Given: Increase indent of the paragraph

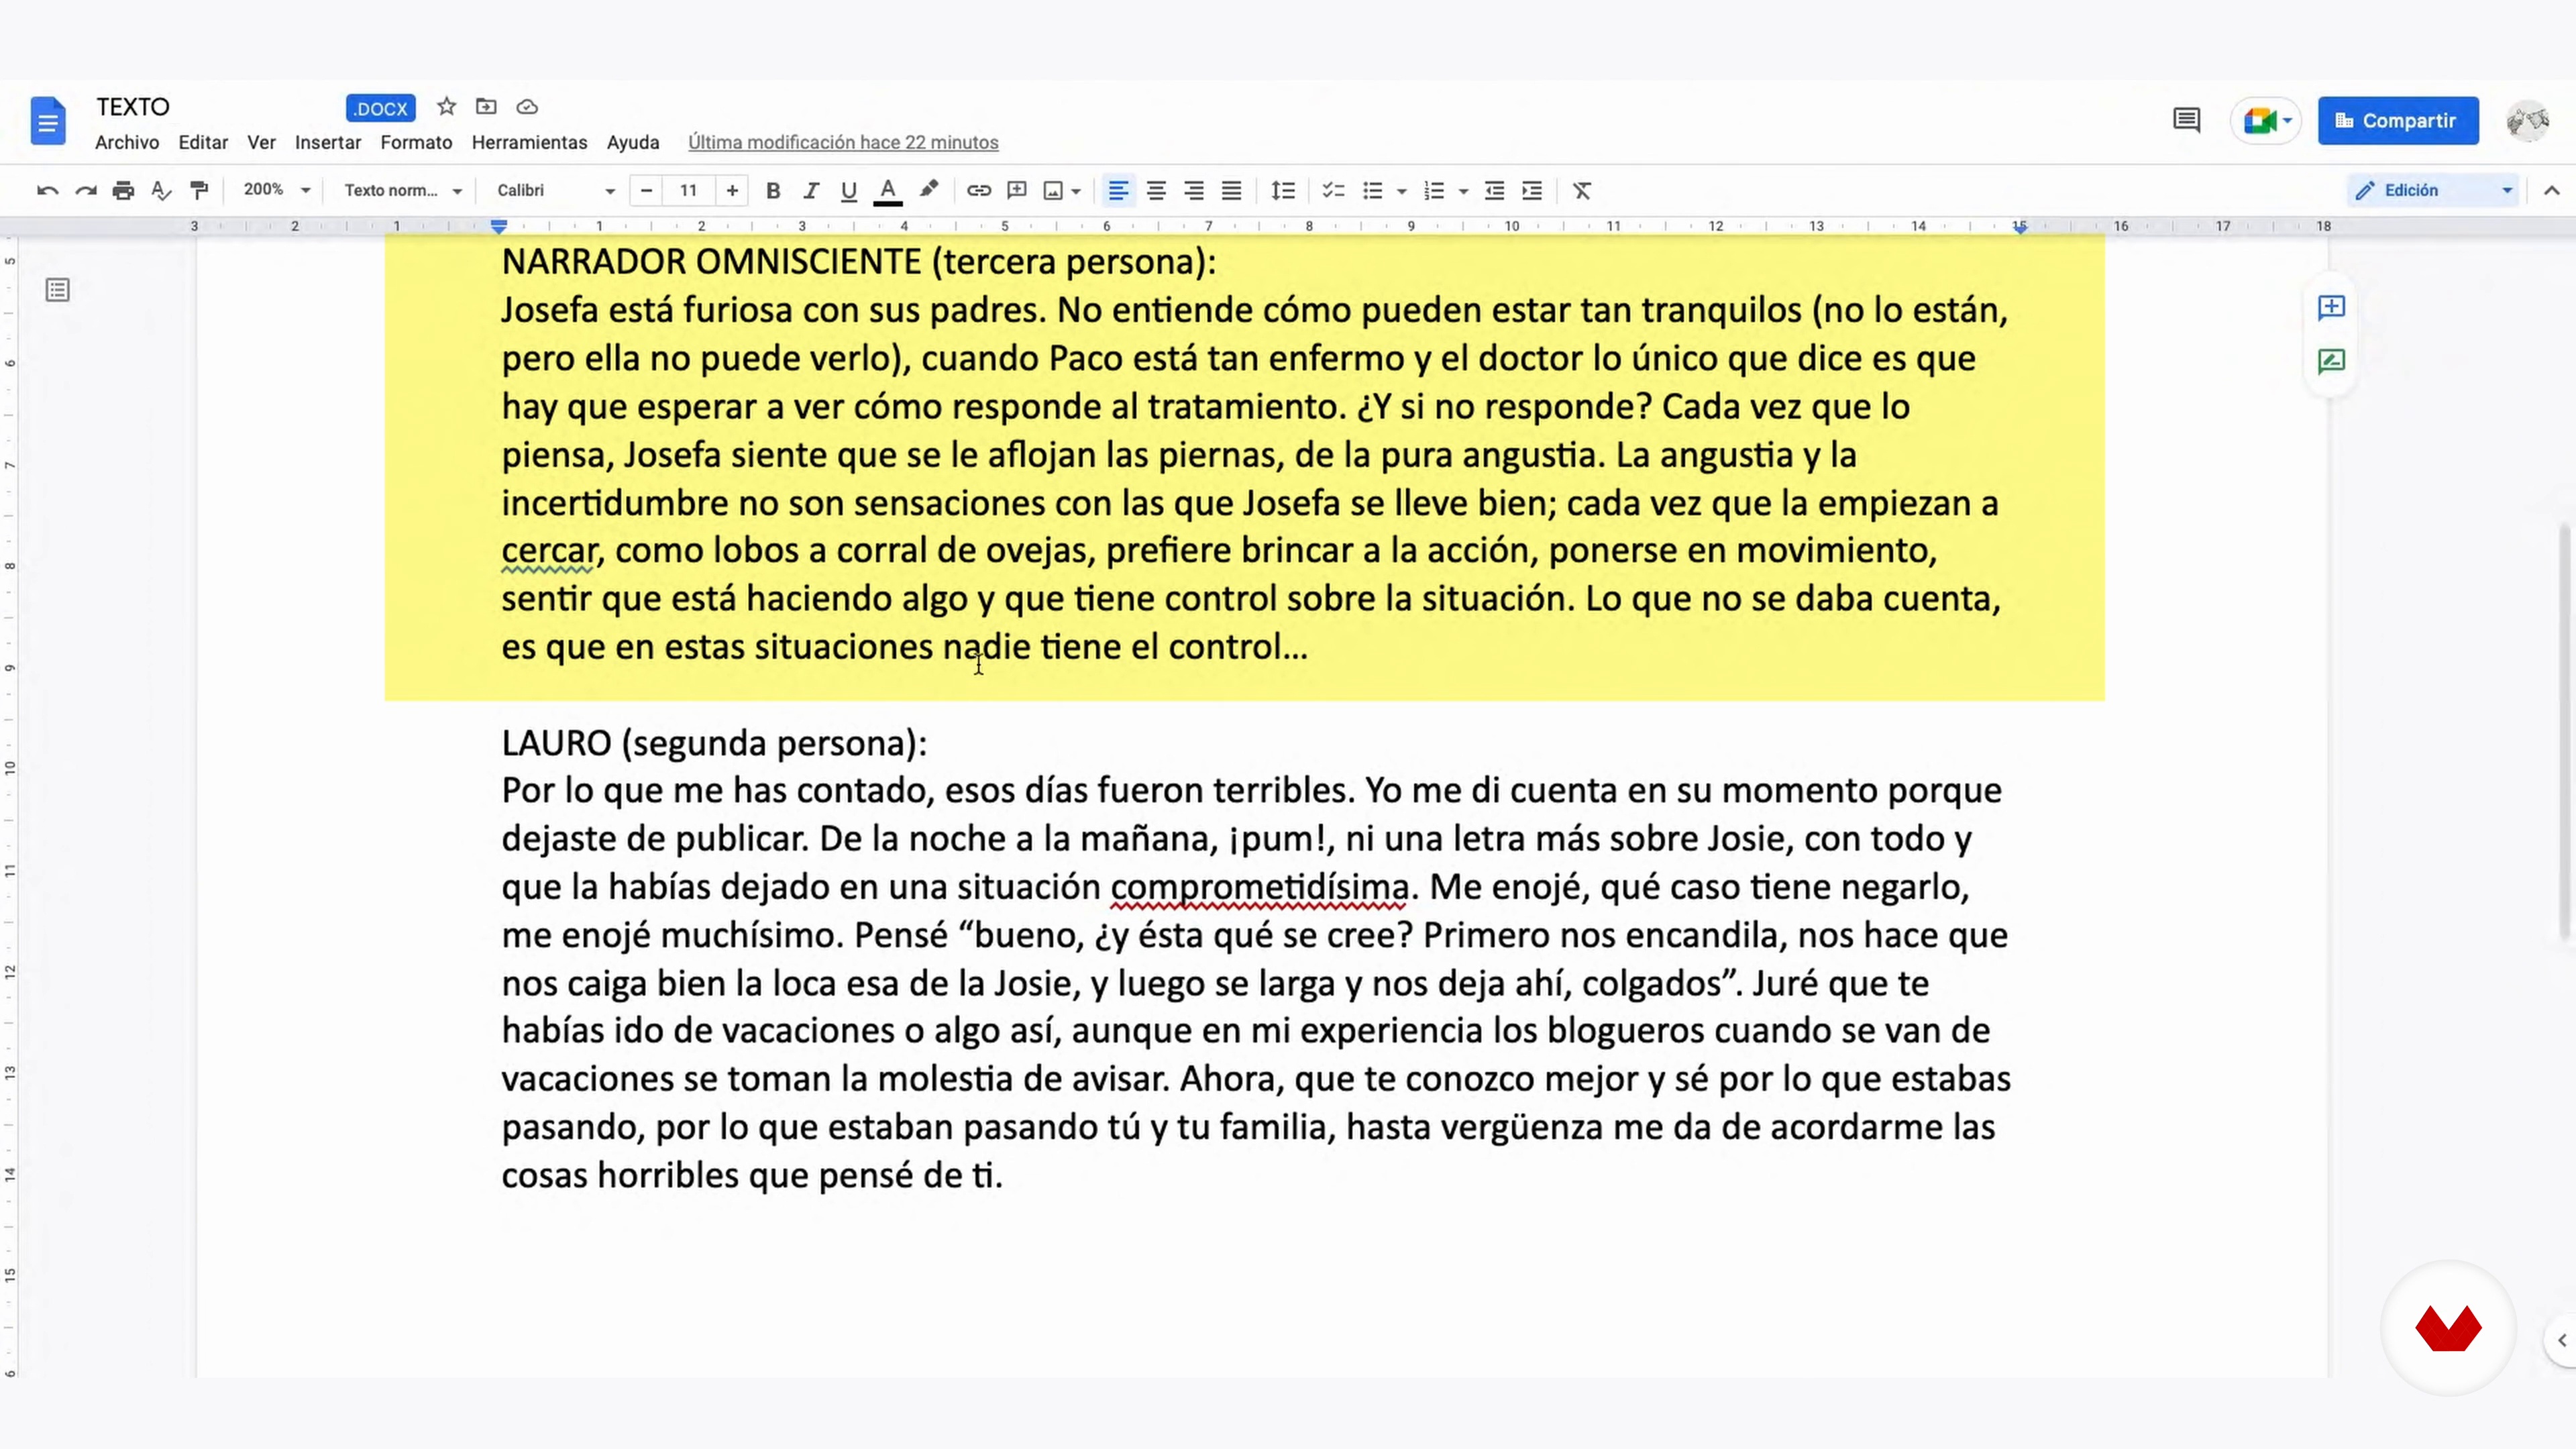Looking at the screenshot, I should coord(1532,190).
